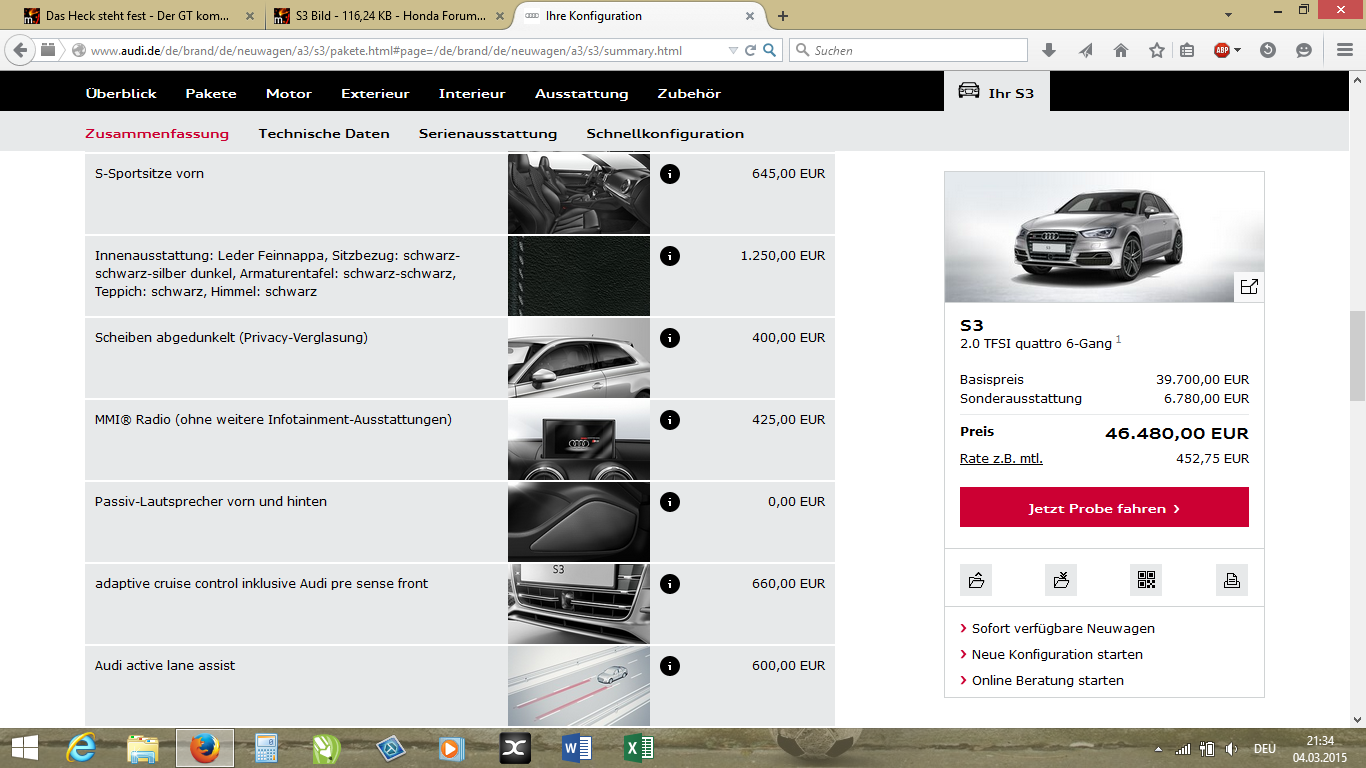Screen dimensions: 1366x768
Task: Click the load configuration folder icon
Action: (x=1061, y=580)
